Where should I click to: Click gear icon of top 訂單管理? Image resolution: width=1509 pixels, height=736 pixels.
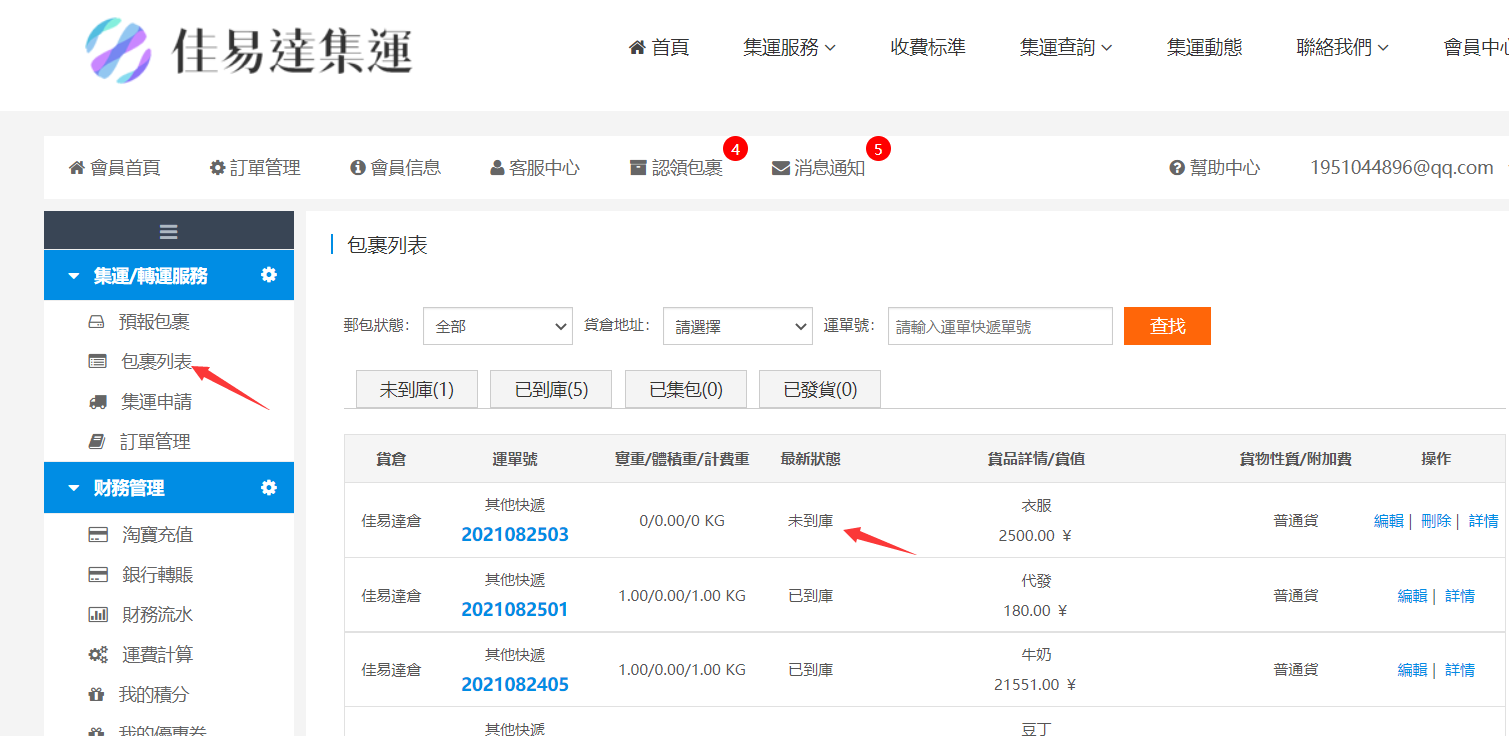pos(217,168)
